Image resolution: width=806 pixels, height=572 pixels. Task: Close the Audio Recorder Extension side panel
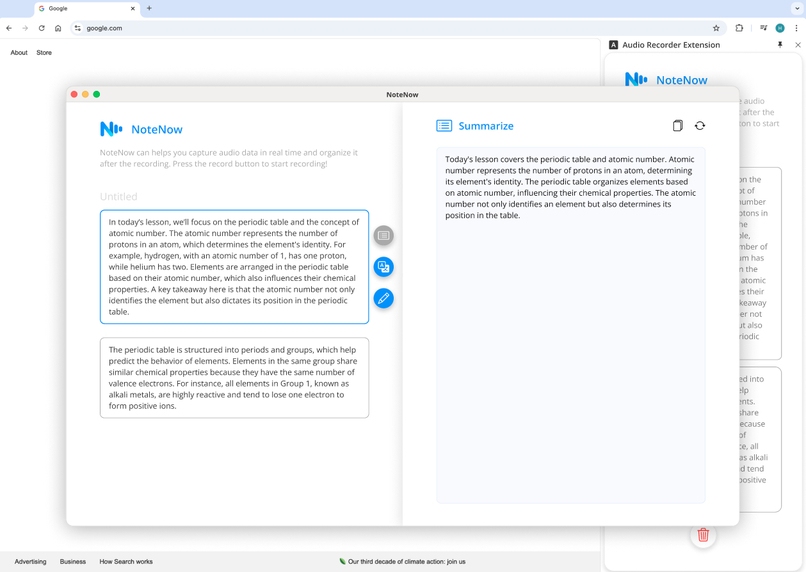[x=798, y=45]
